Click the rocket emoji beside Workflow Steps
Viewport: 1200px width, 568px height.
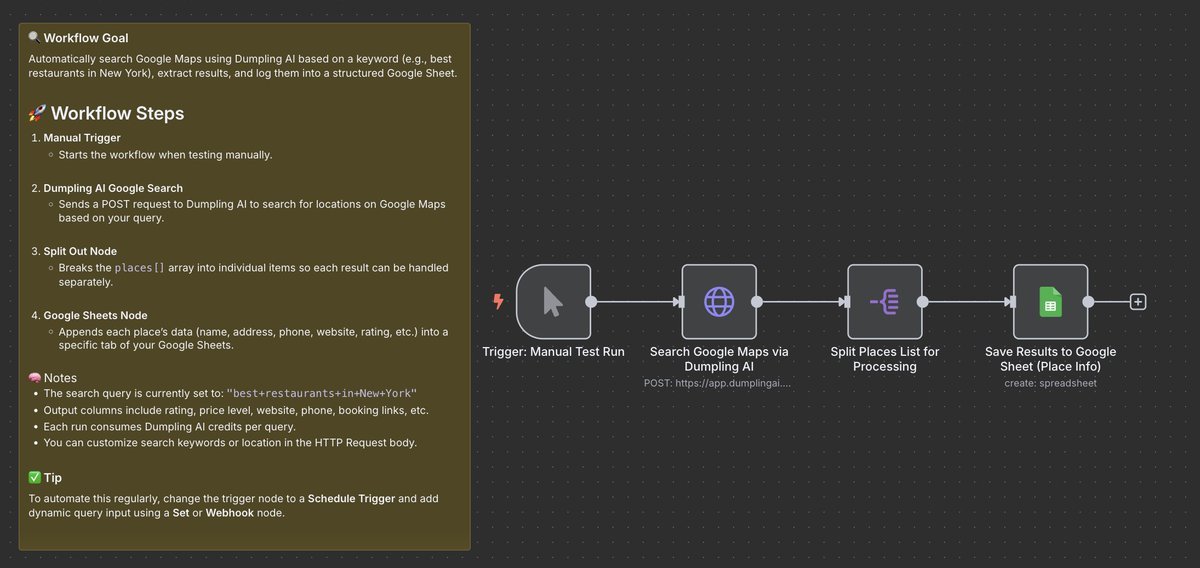38,113
